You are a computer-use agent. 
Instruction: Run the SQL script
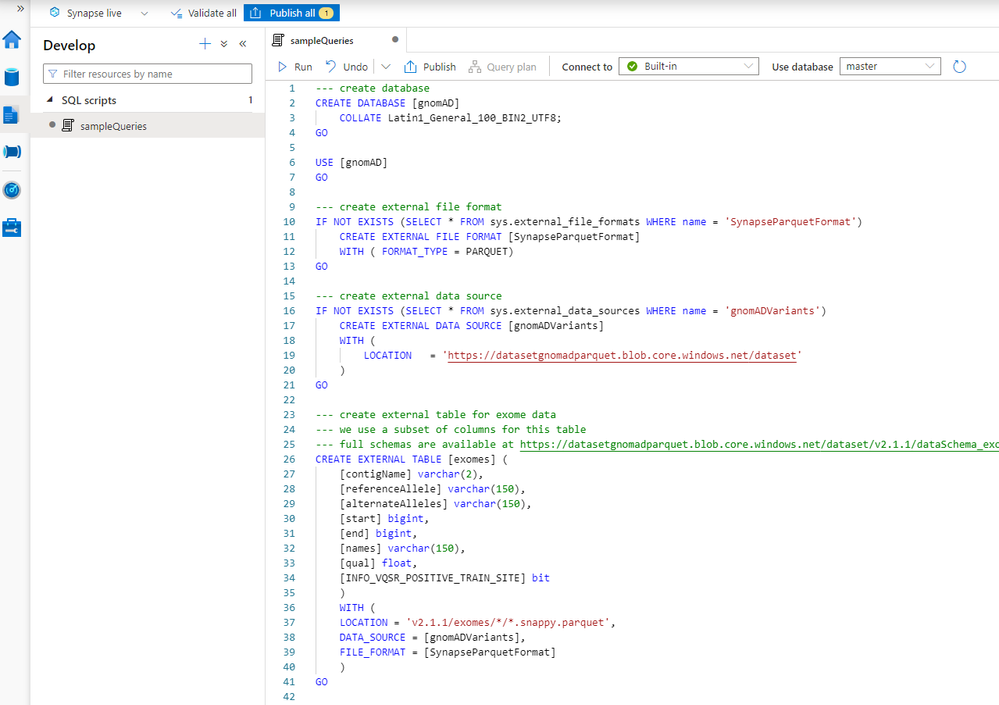point(295,67)
